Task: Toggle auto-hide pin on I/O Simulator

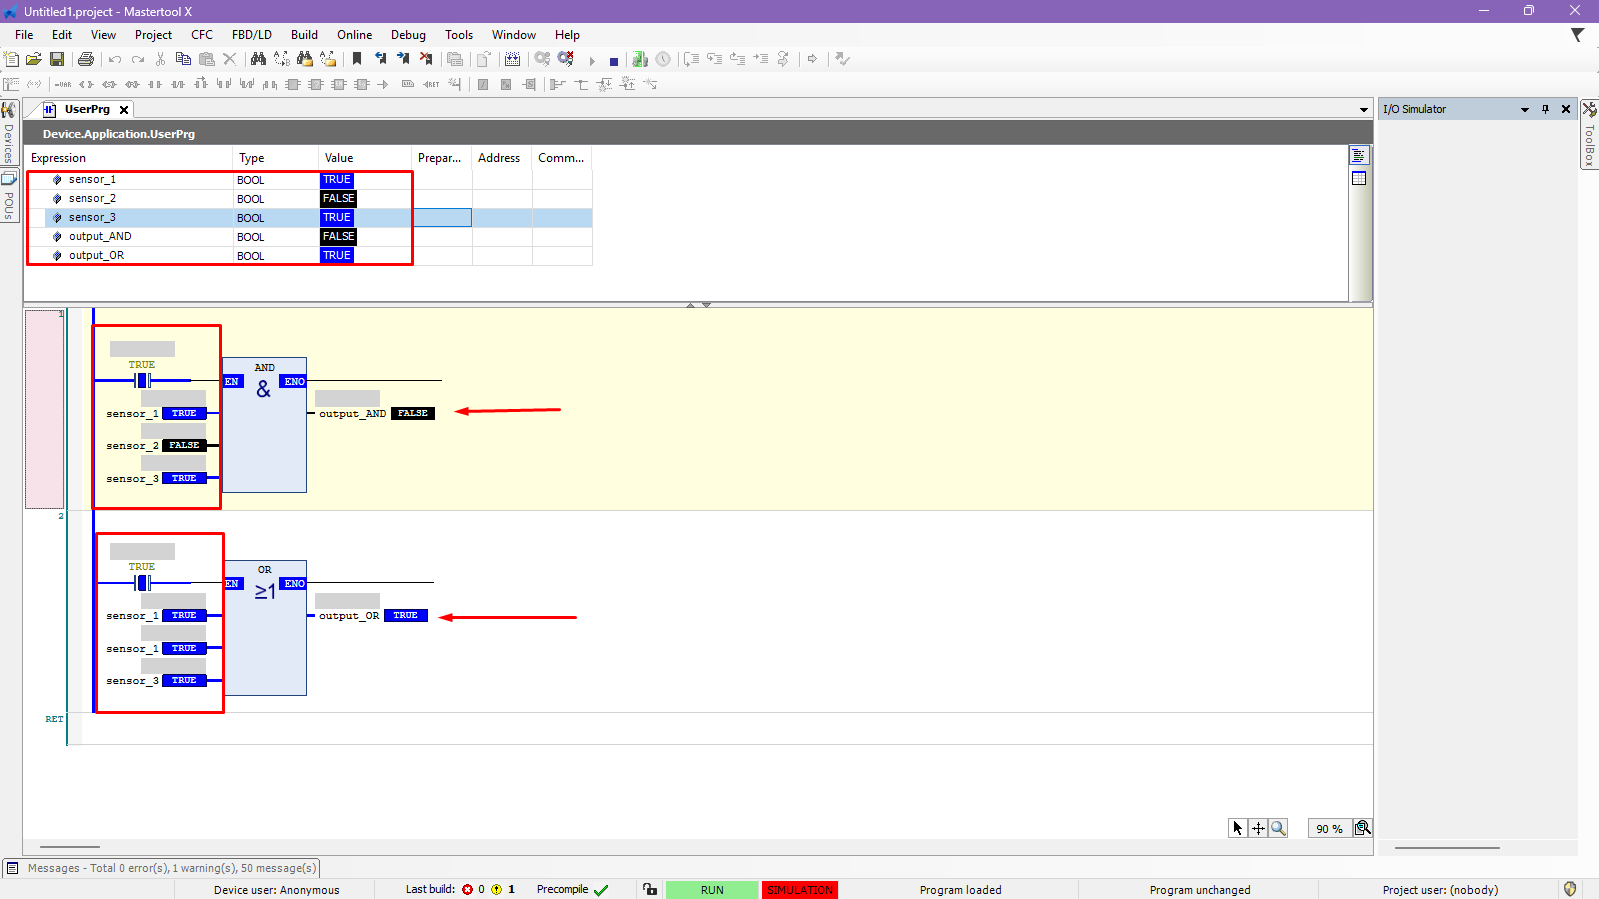Action: 1545,109
